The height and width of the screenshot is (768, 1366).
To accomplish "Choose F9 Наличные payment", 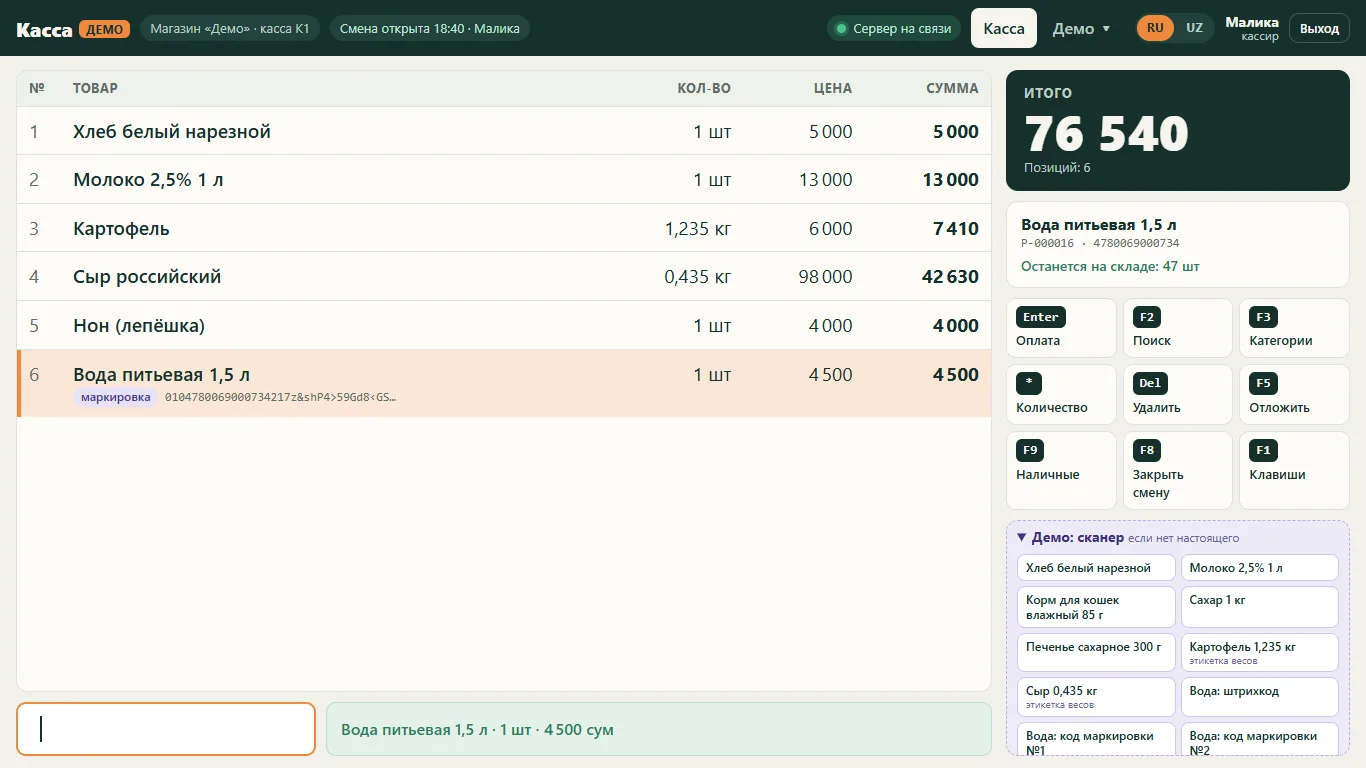I will pos(1061,470).
